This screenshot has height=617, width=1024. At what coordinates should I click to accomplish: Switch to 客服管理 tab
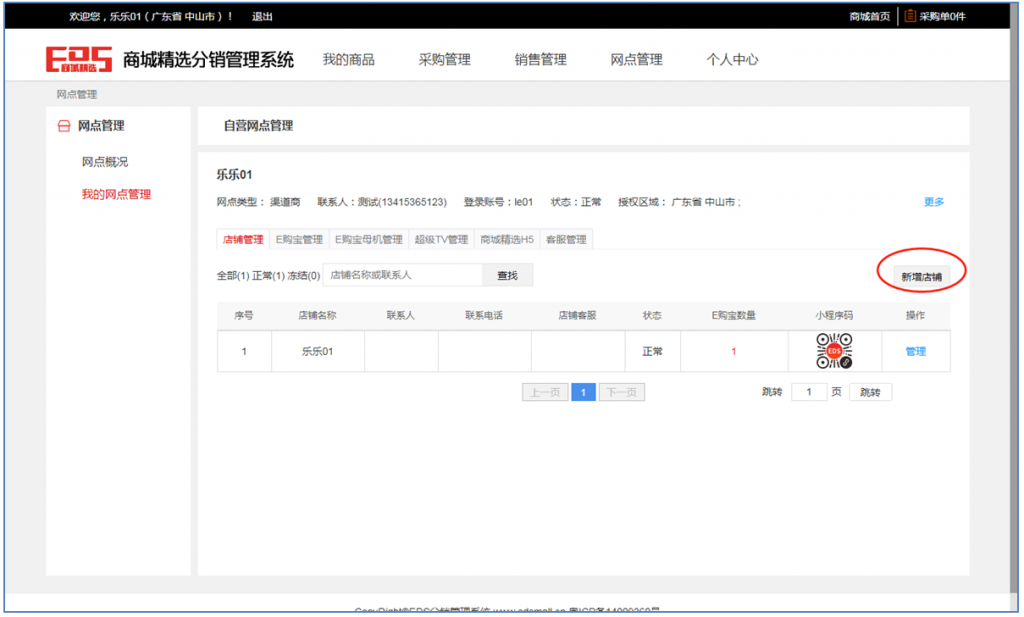(566, 240)
